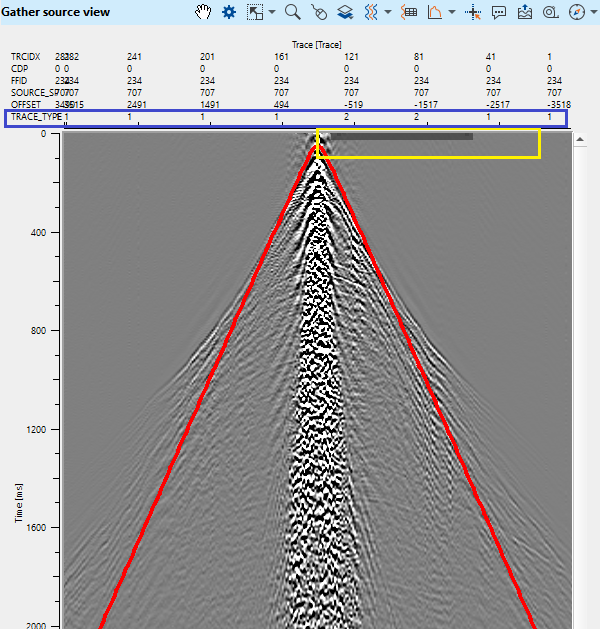Click the OFFSET value 494
The width and height of the screenshot is (600, 629).
(281, 105)
